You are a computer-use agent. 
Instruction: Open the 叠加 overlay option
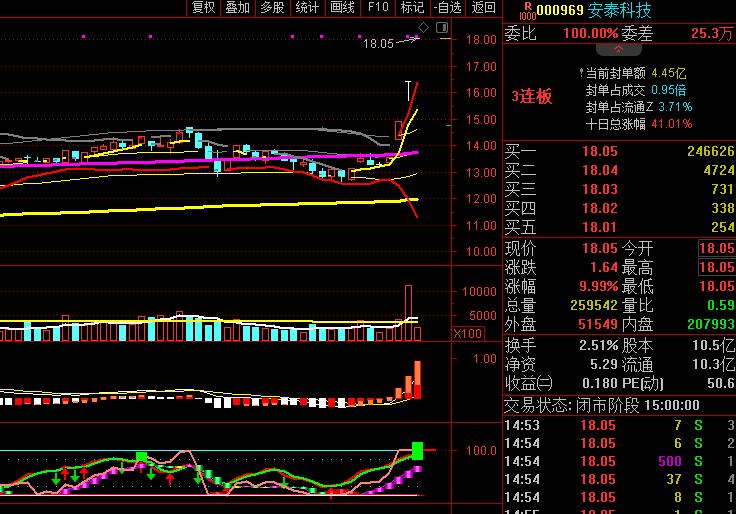click(238, 8)
